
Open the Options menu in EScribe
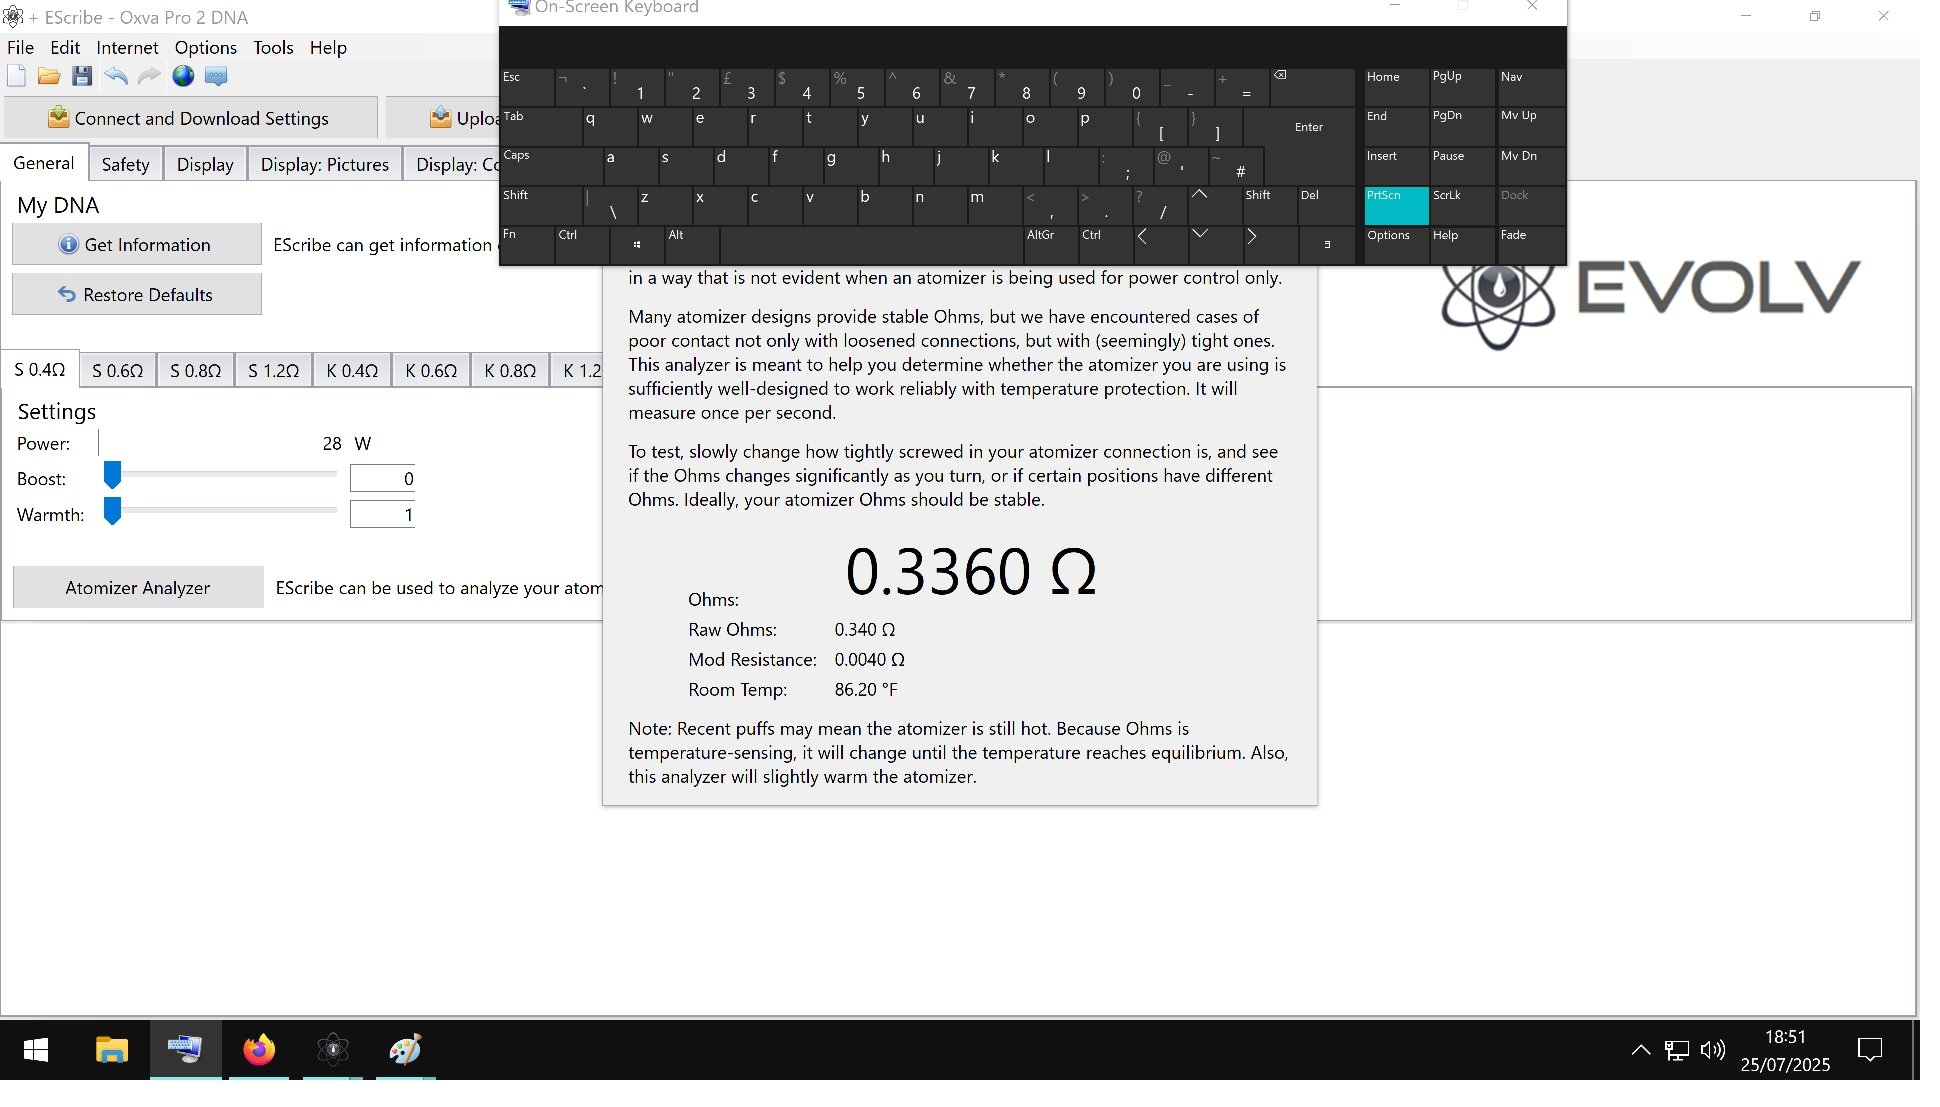pyautogui.click(x=205, y=47)
